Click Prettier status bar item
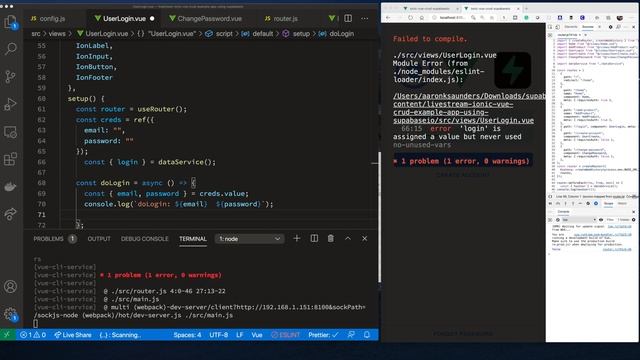 click(x=323, y=335)
